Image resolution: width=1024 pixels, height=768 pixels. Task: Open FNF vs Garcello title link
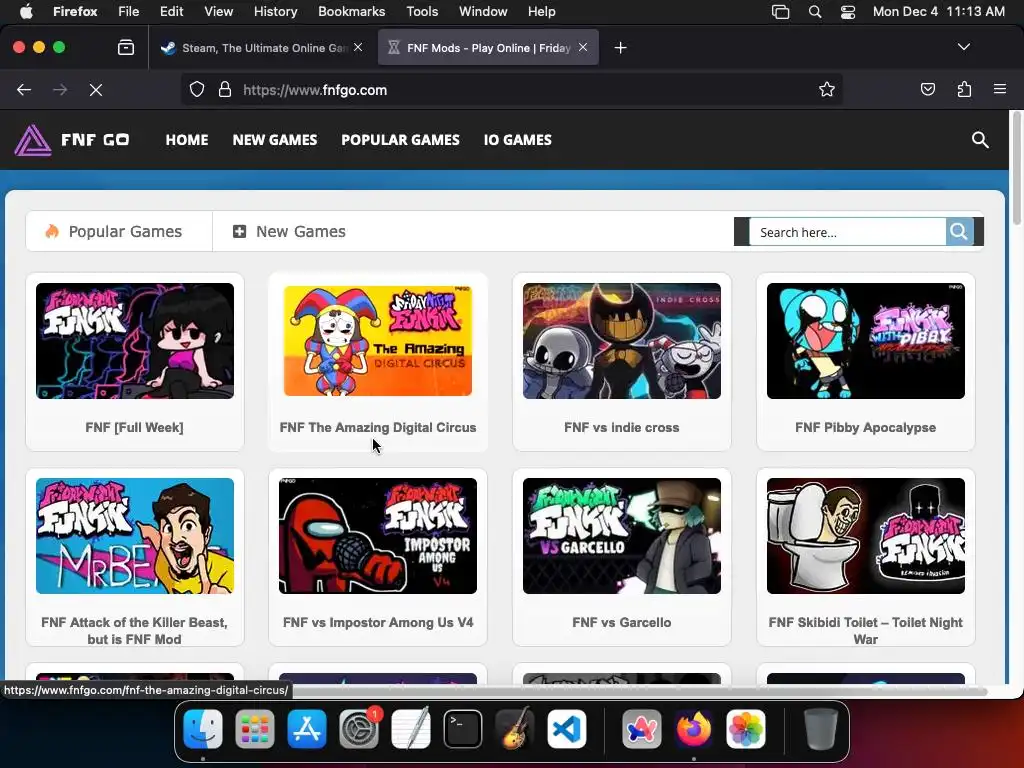tap(622, 622)
